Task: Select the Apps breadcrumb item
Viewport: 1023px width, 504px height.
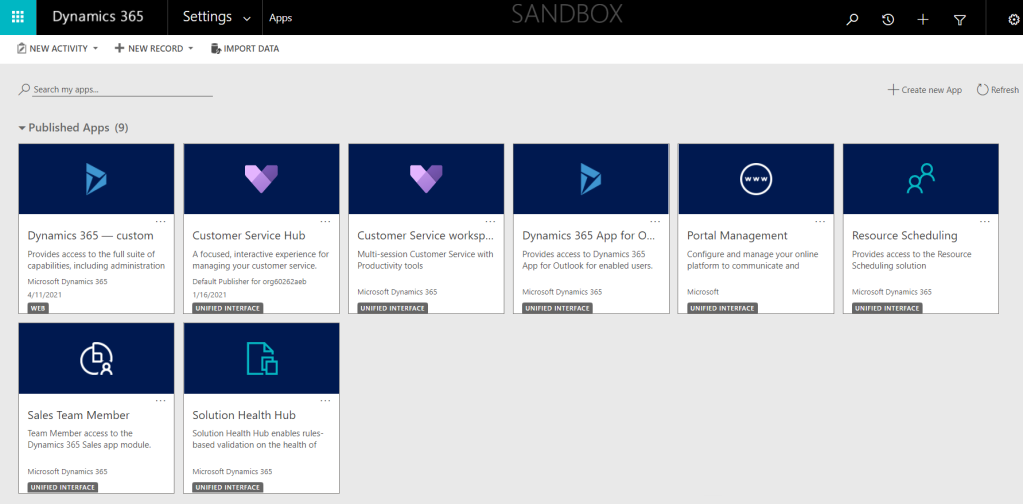Action: (x=281, y=18)
